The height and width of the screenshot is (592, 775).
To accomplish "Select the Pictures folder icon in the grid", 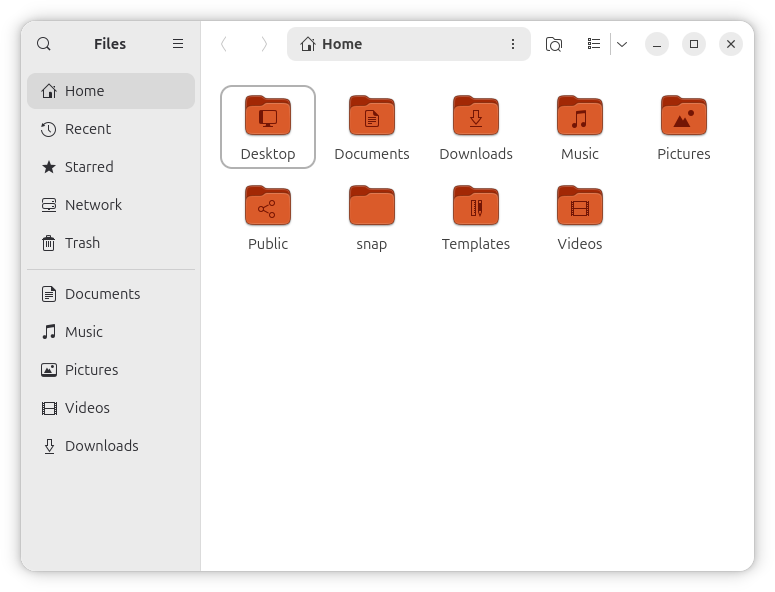I will tap(684, 116).
